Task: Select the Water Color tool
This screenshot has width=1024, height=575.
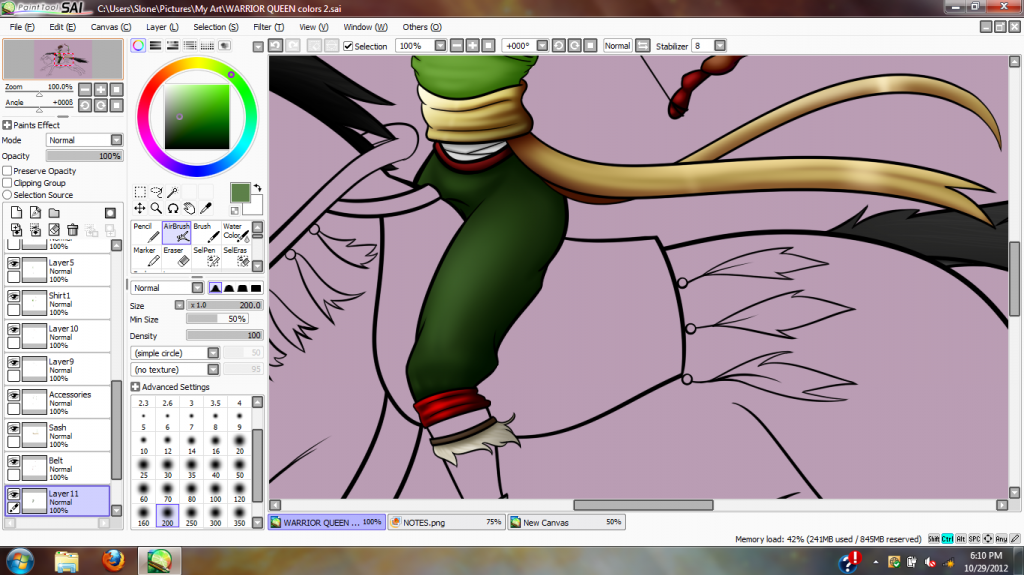Action: 236,233
